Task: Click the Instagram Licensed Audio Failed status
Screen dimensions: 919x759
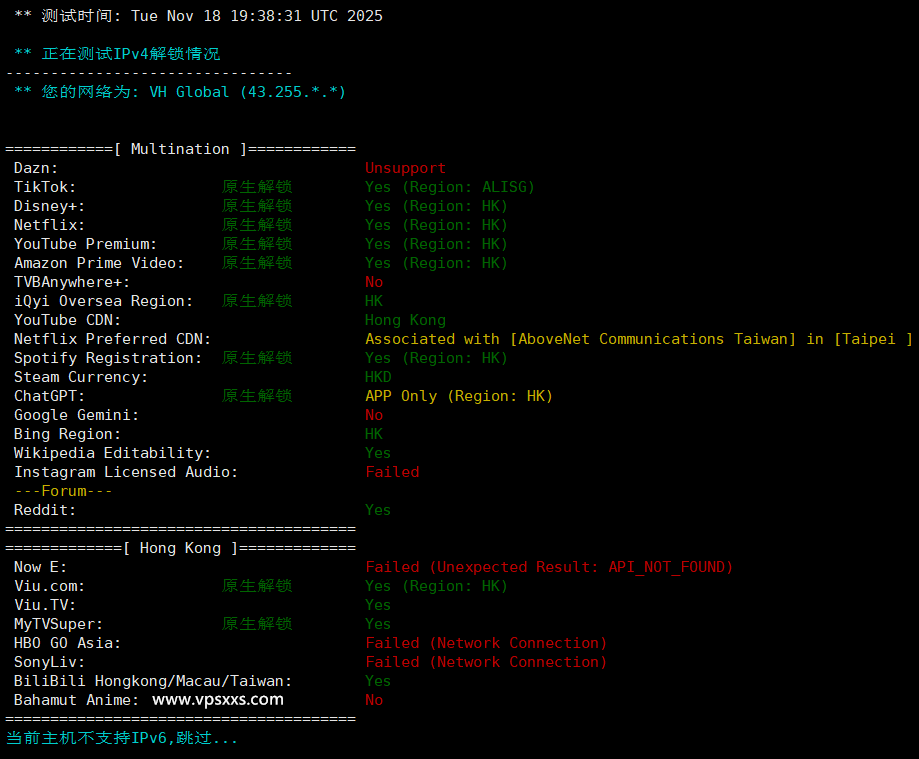Action: [392, 472]
